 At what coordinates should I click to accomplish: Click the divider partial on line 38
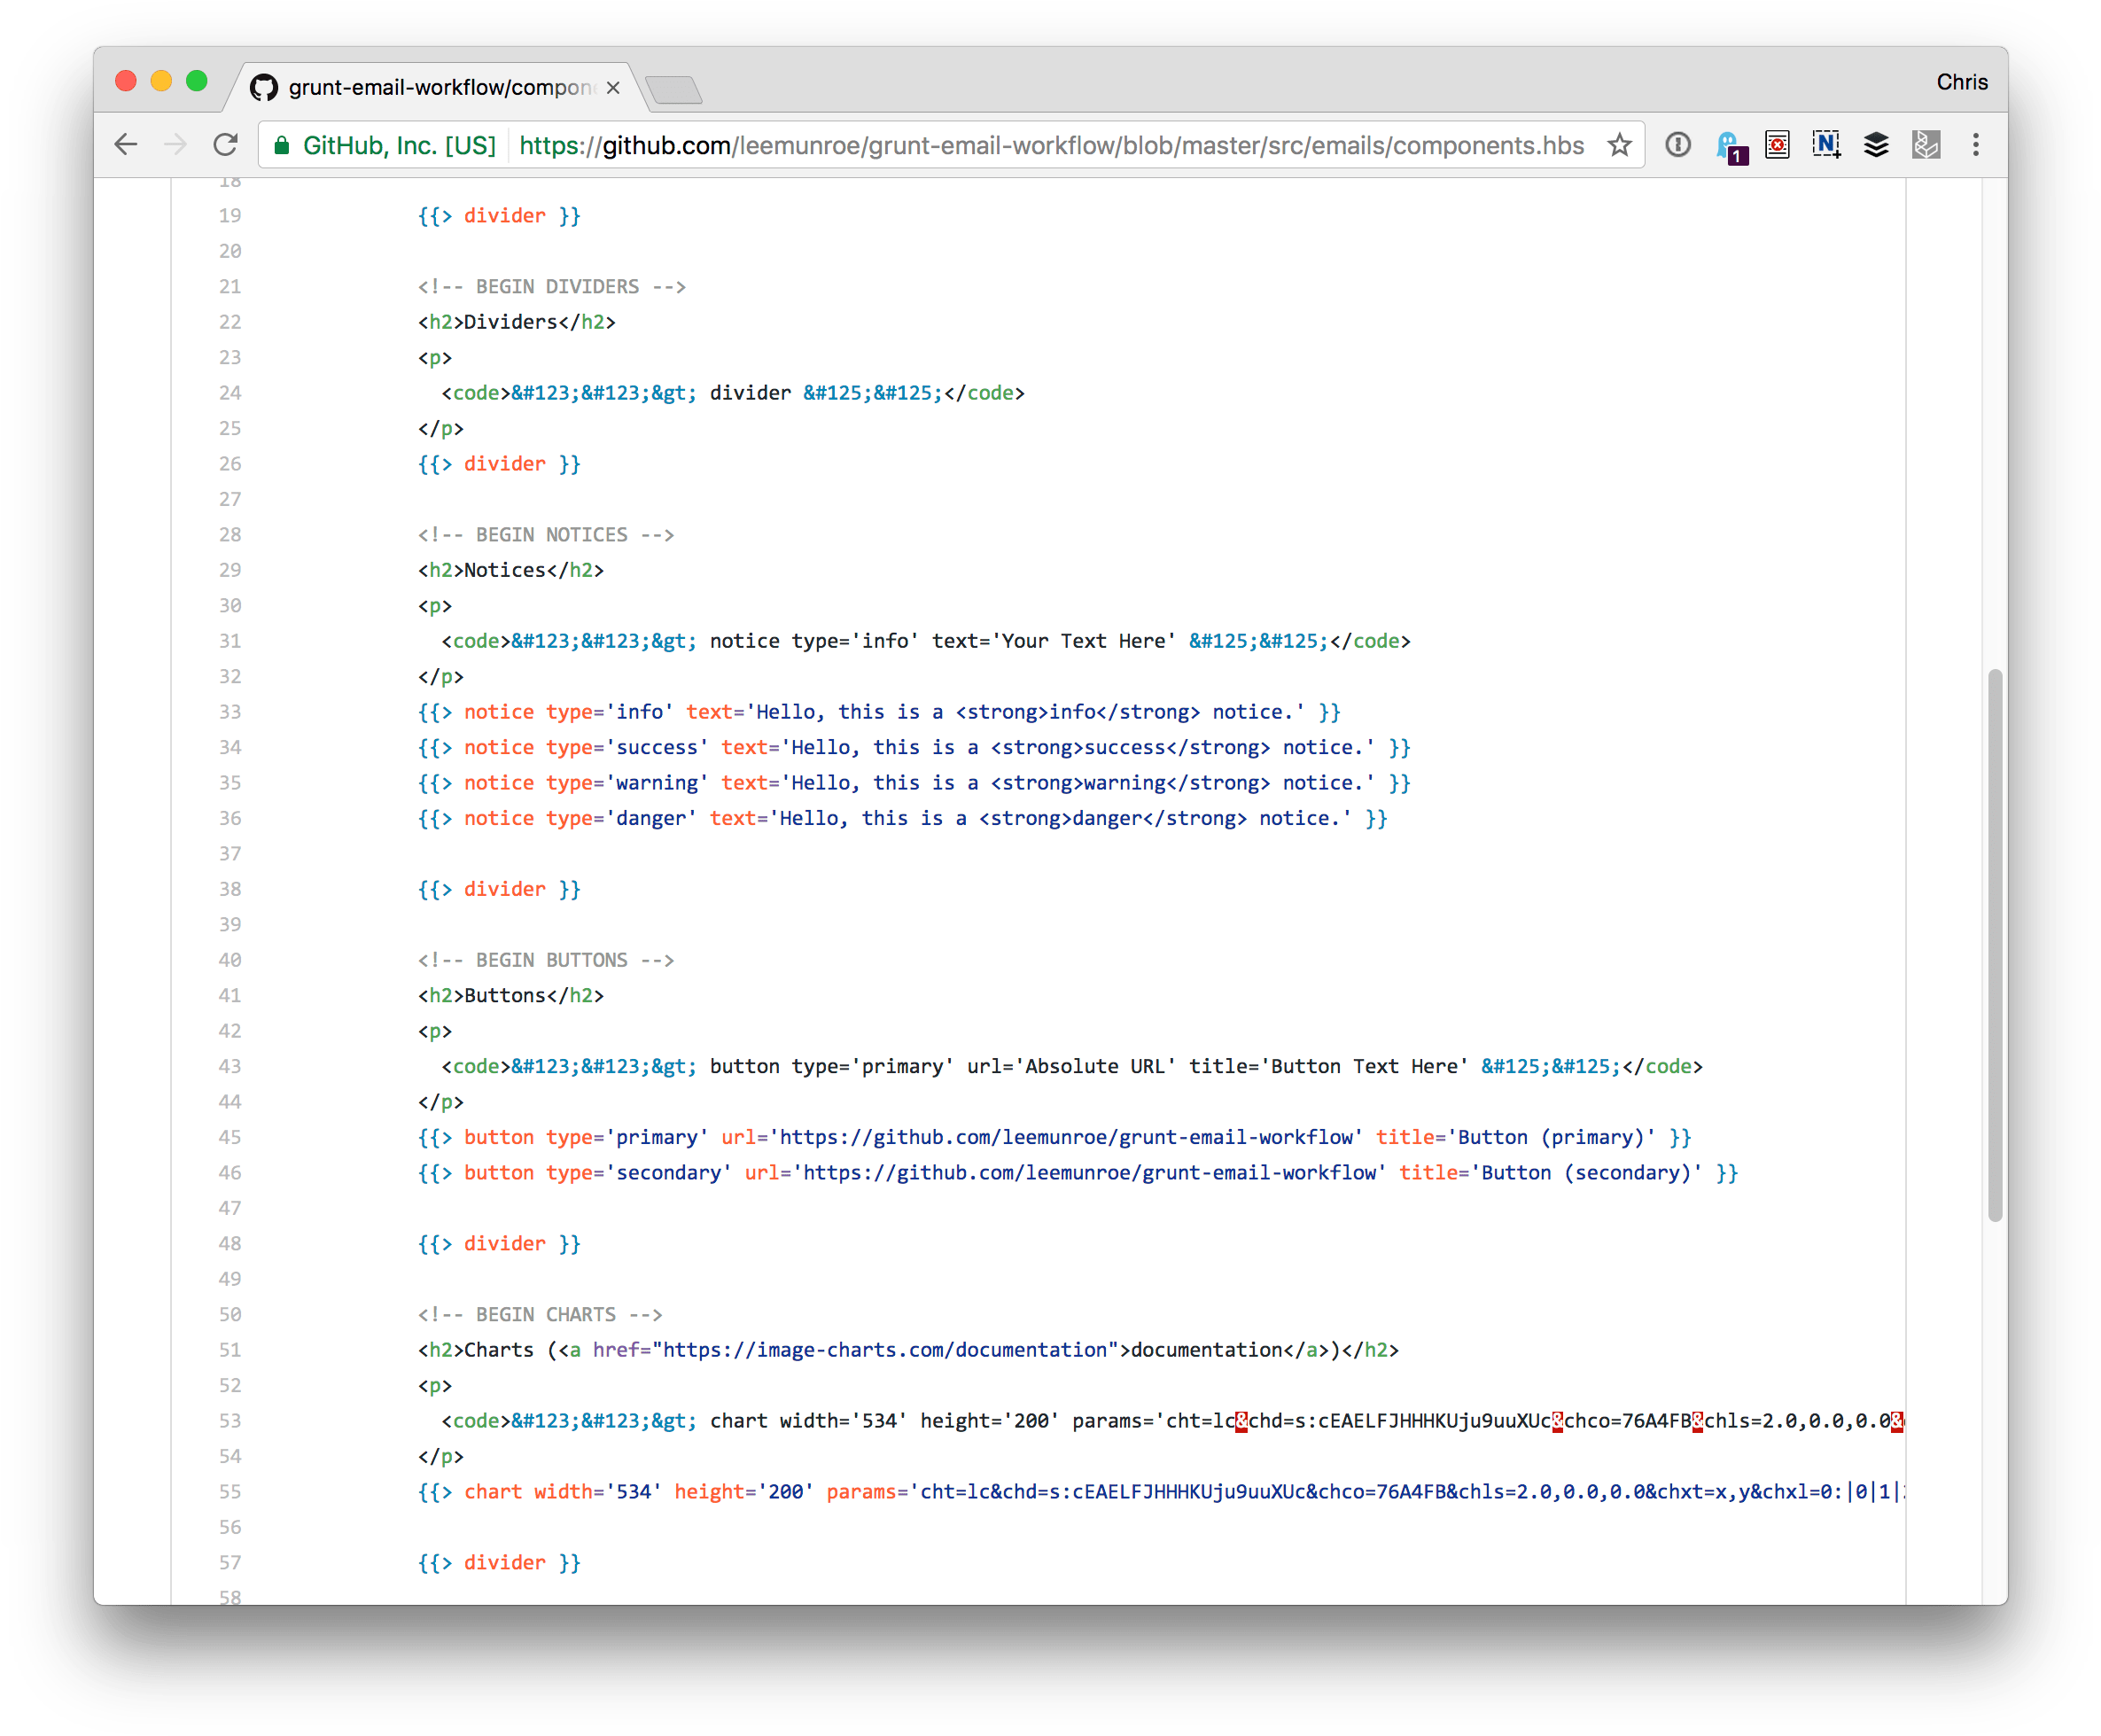pos(499,888)
